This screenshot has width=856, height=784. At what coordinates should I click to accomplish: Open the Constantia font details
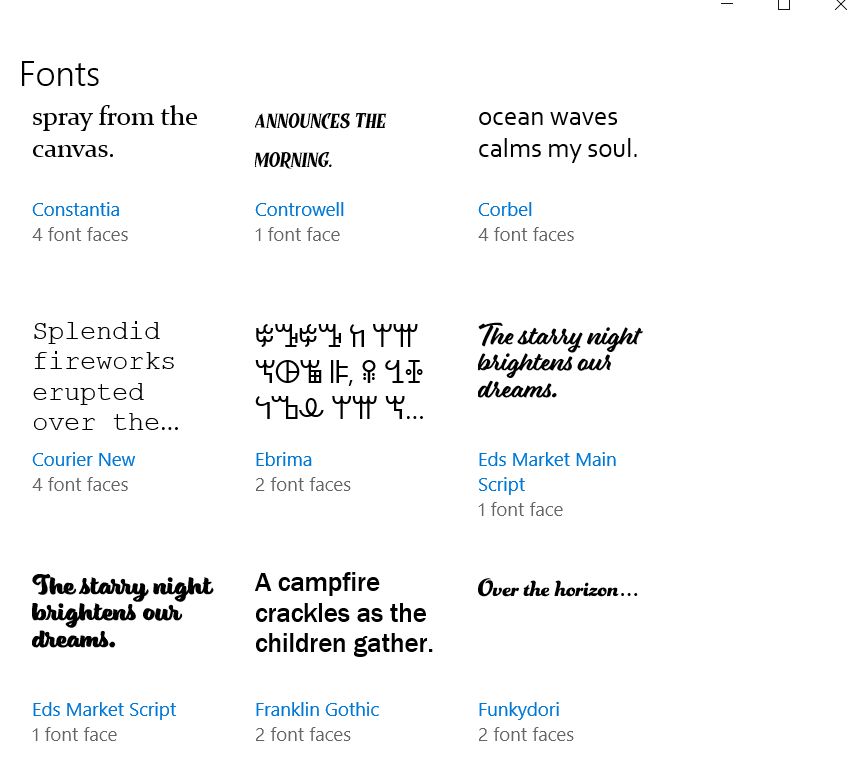(76, 209)
